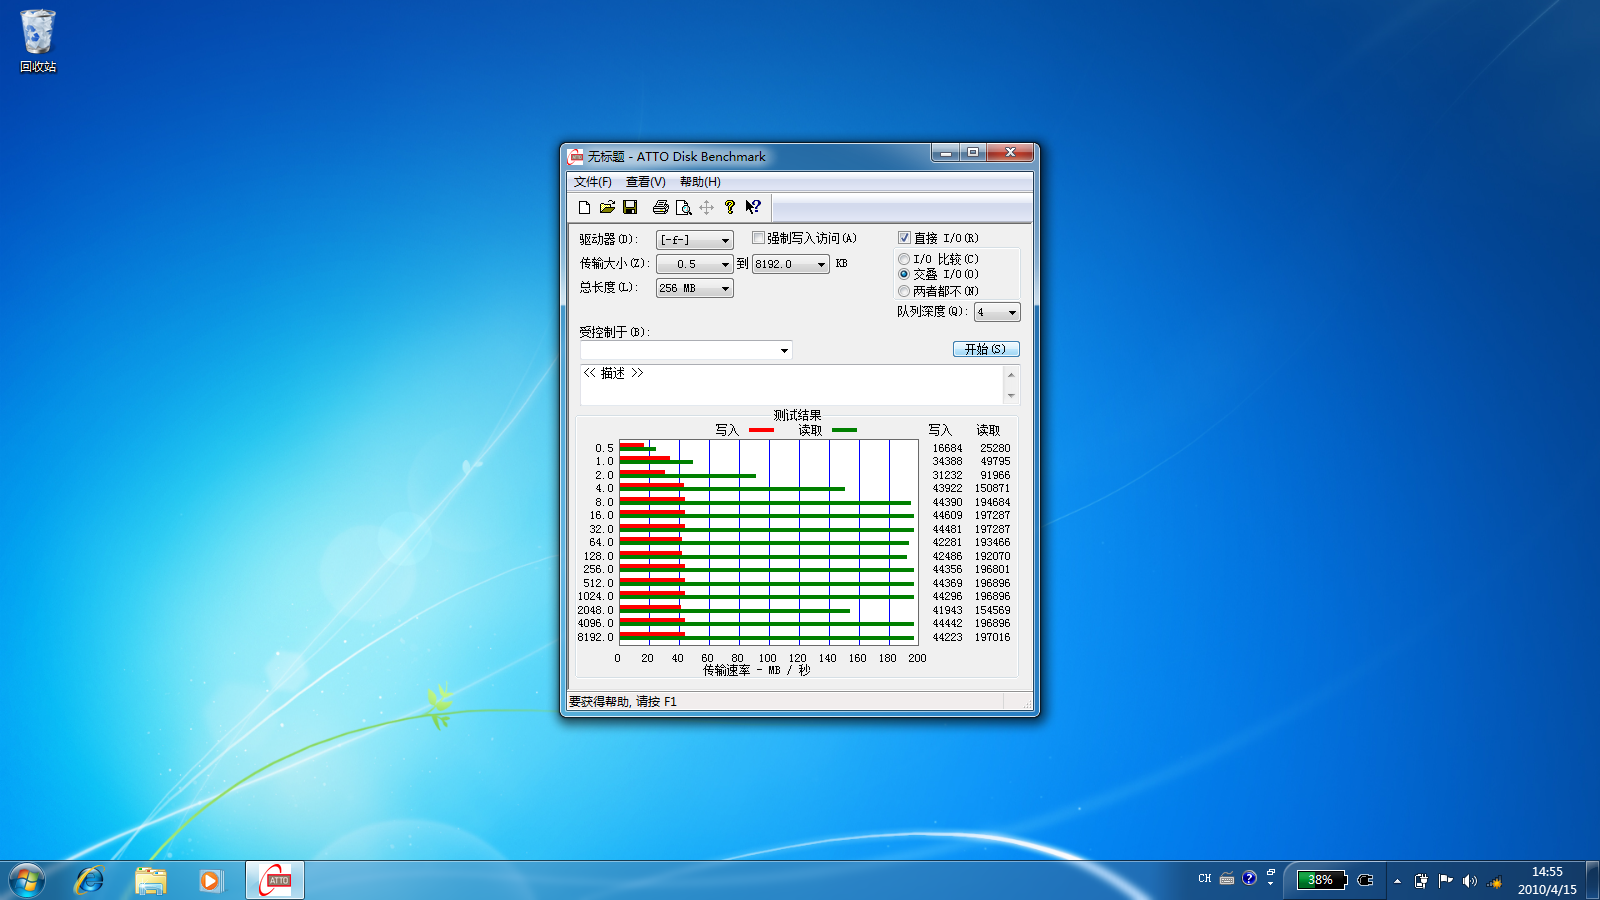This screenshot has height=900, width=1600.
Task: Click the description box scroll down arrow
Action: tap(1011, 396)
